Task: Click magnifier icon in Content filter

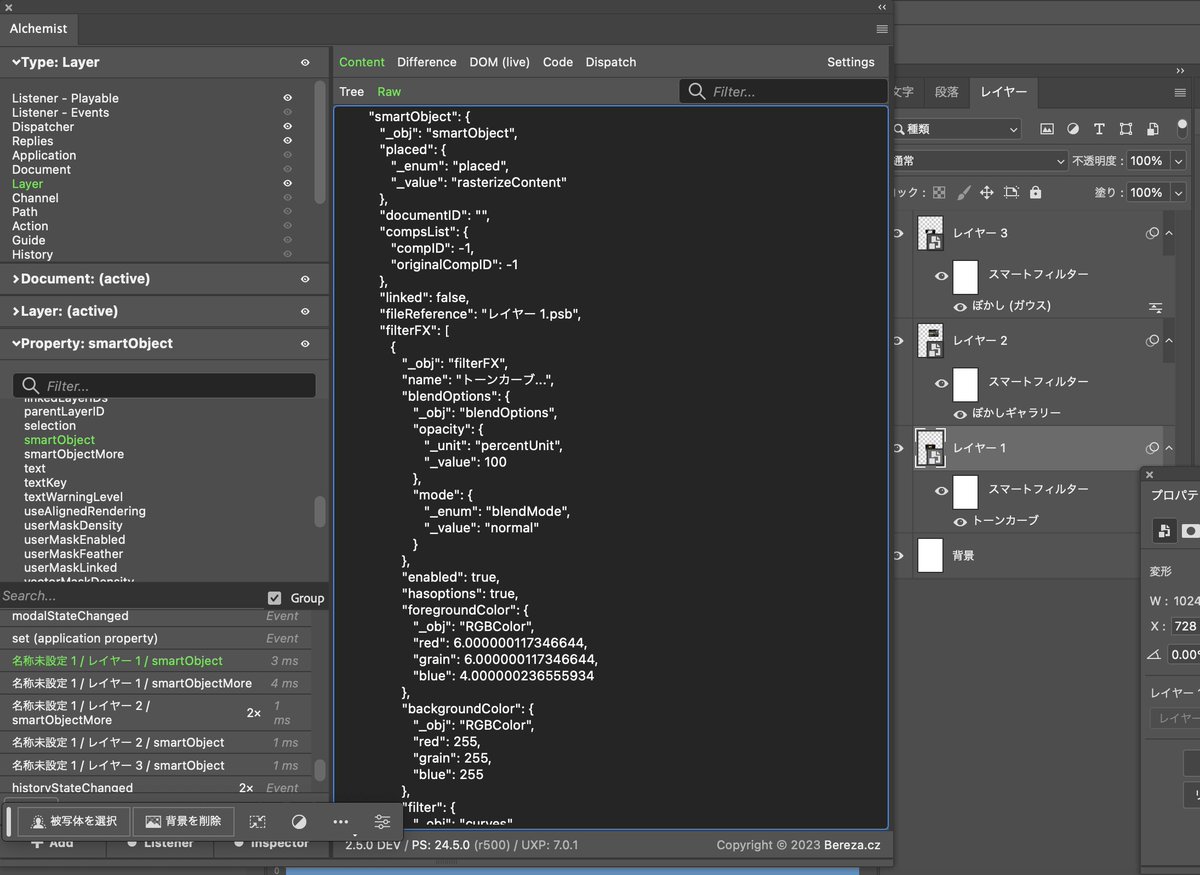Action: coord(697,91)
